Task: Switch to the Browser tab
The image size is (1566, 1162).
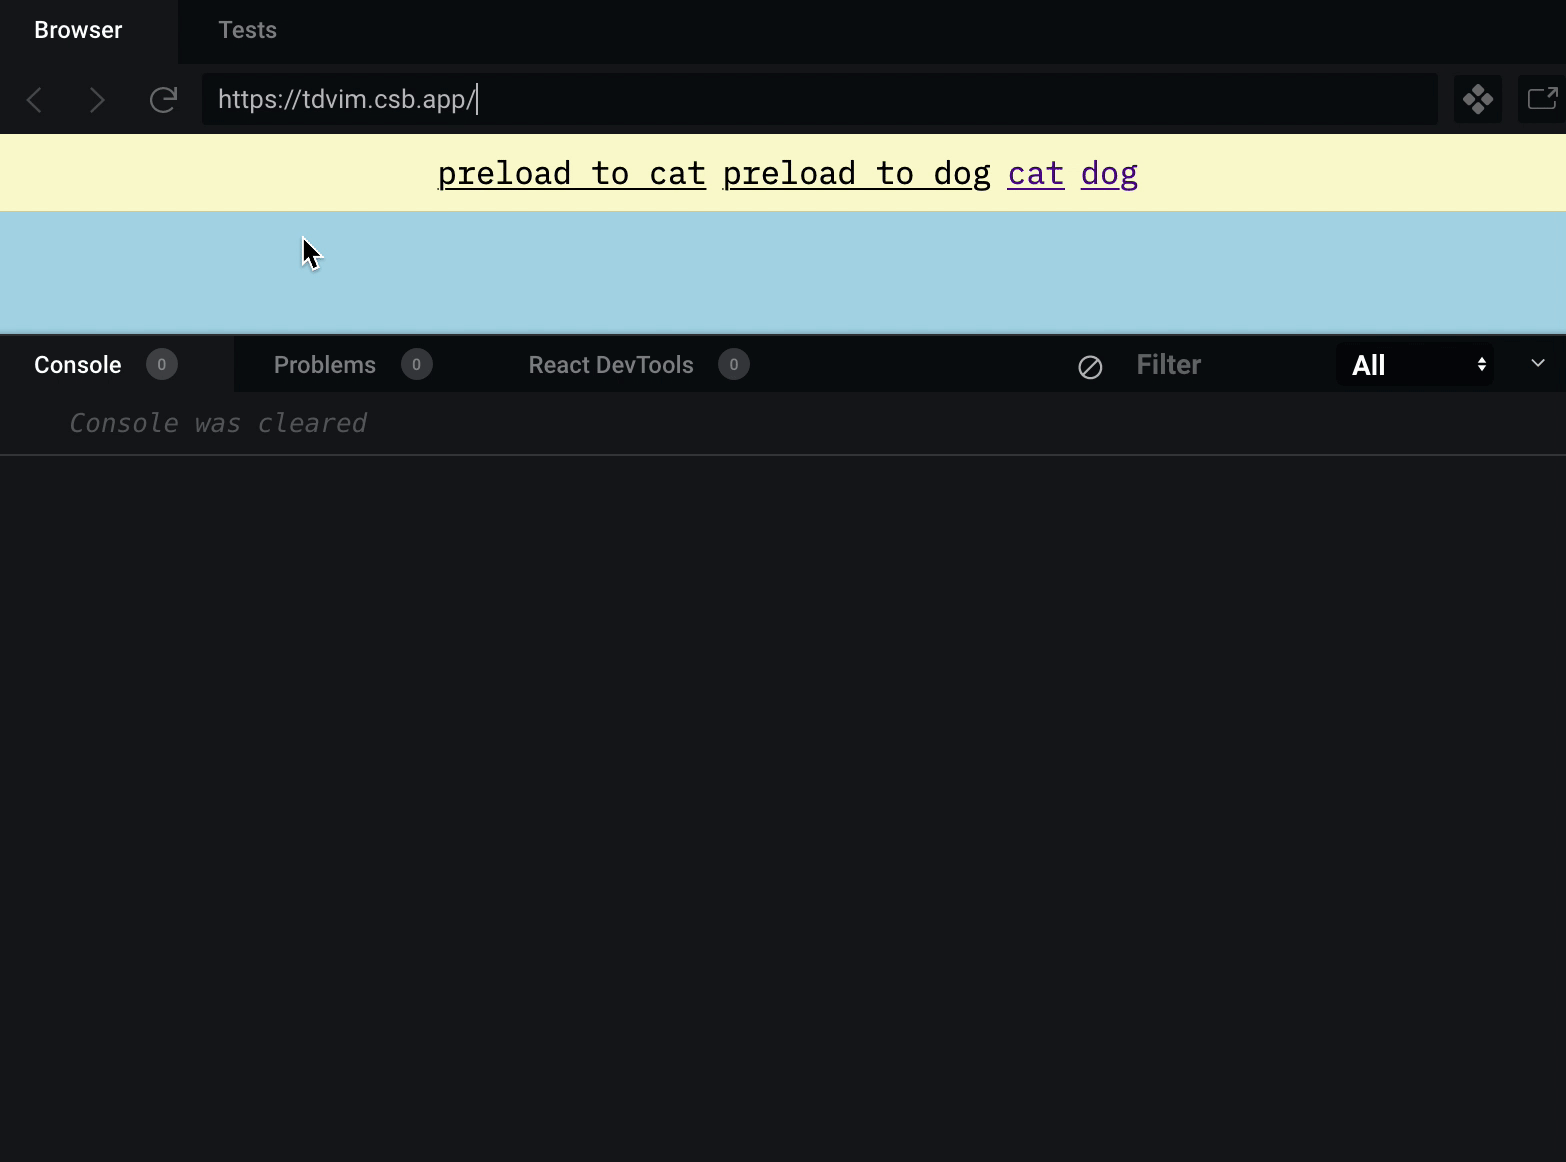Action: click(78, 30)
